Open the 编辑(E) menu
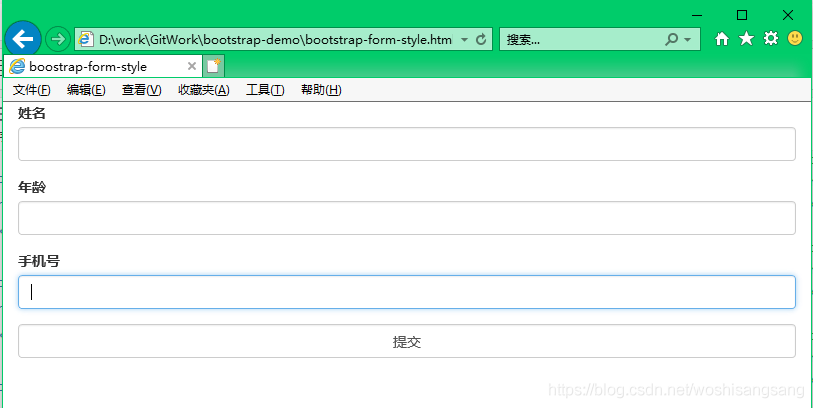The height and width of the screenshot is (408, 813). (86, 90)
